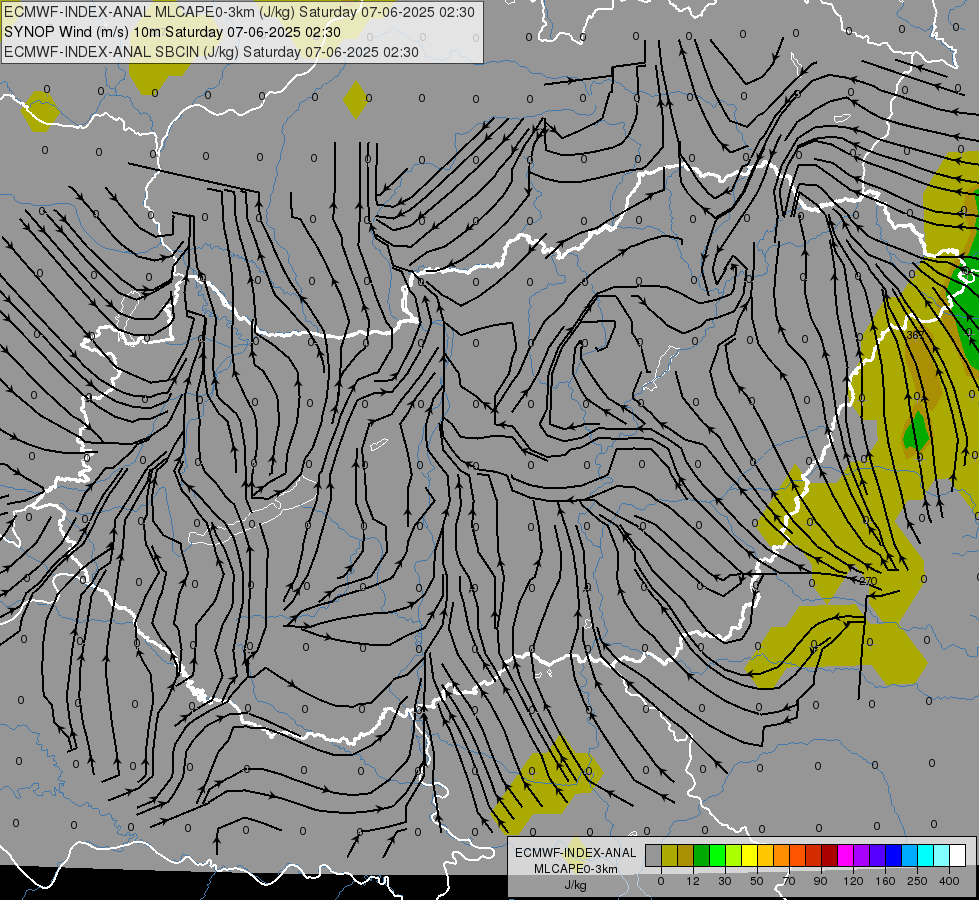Click the red swatch left of 90

tap(814, 855)
